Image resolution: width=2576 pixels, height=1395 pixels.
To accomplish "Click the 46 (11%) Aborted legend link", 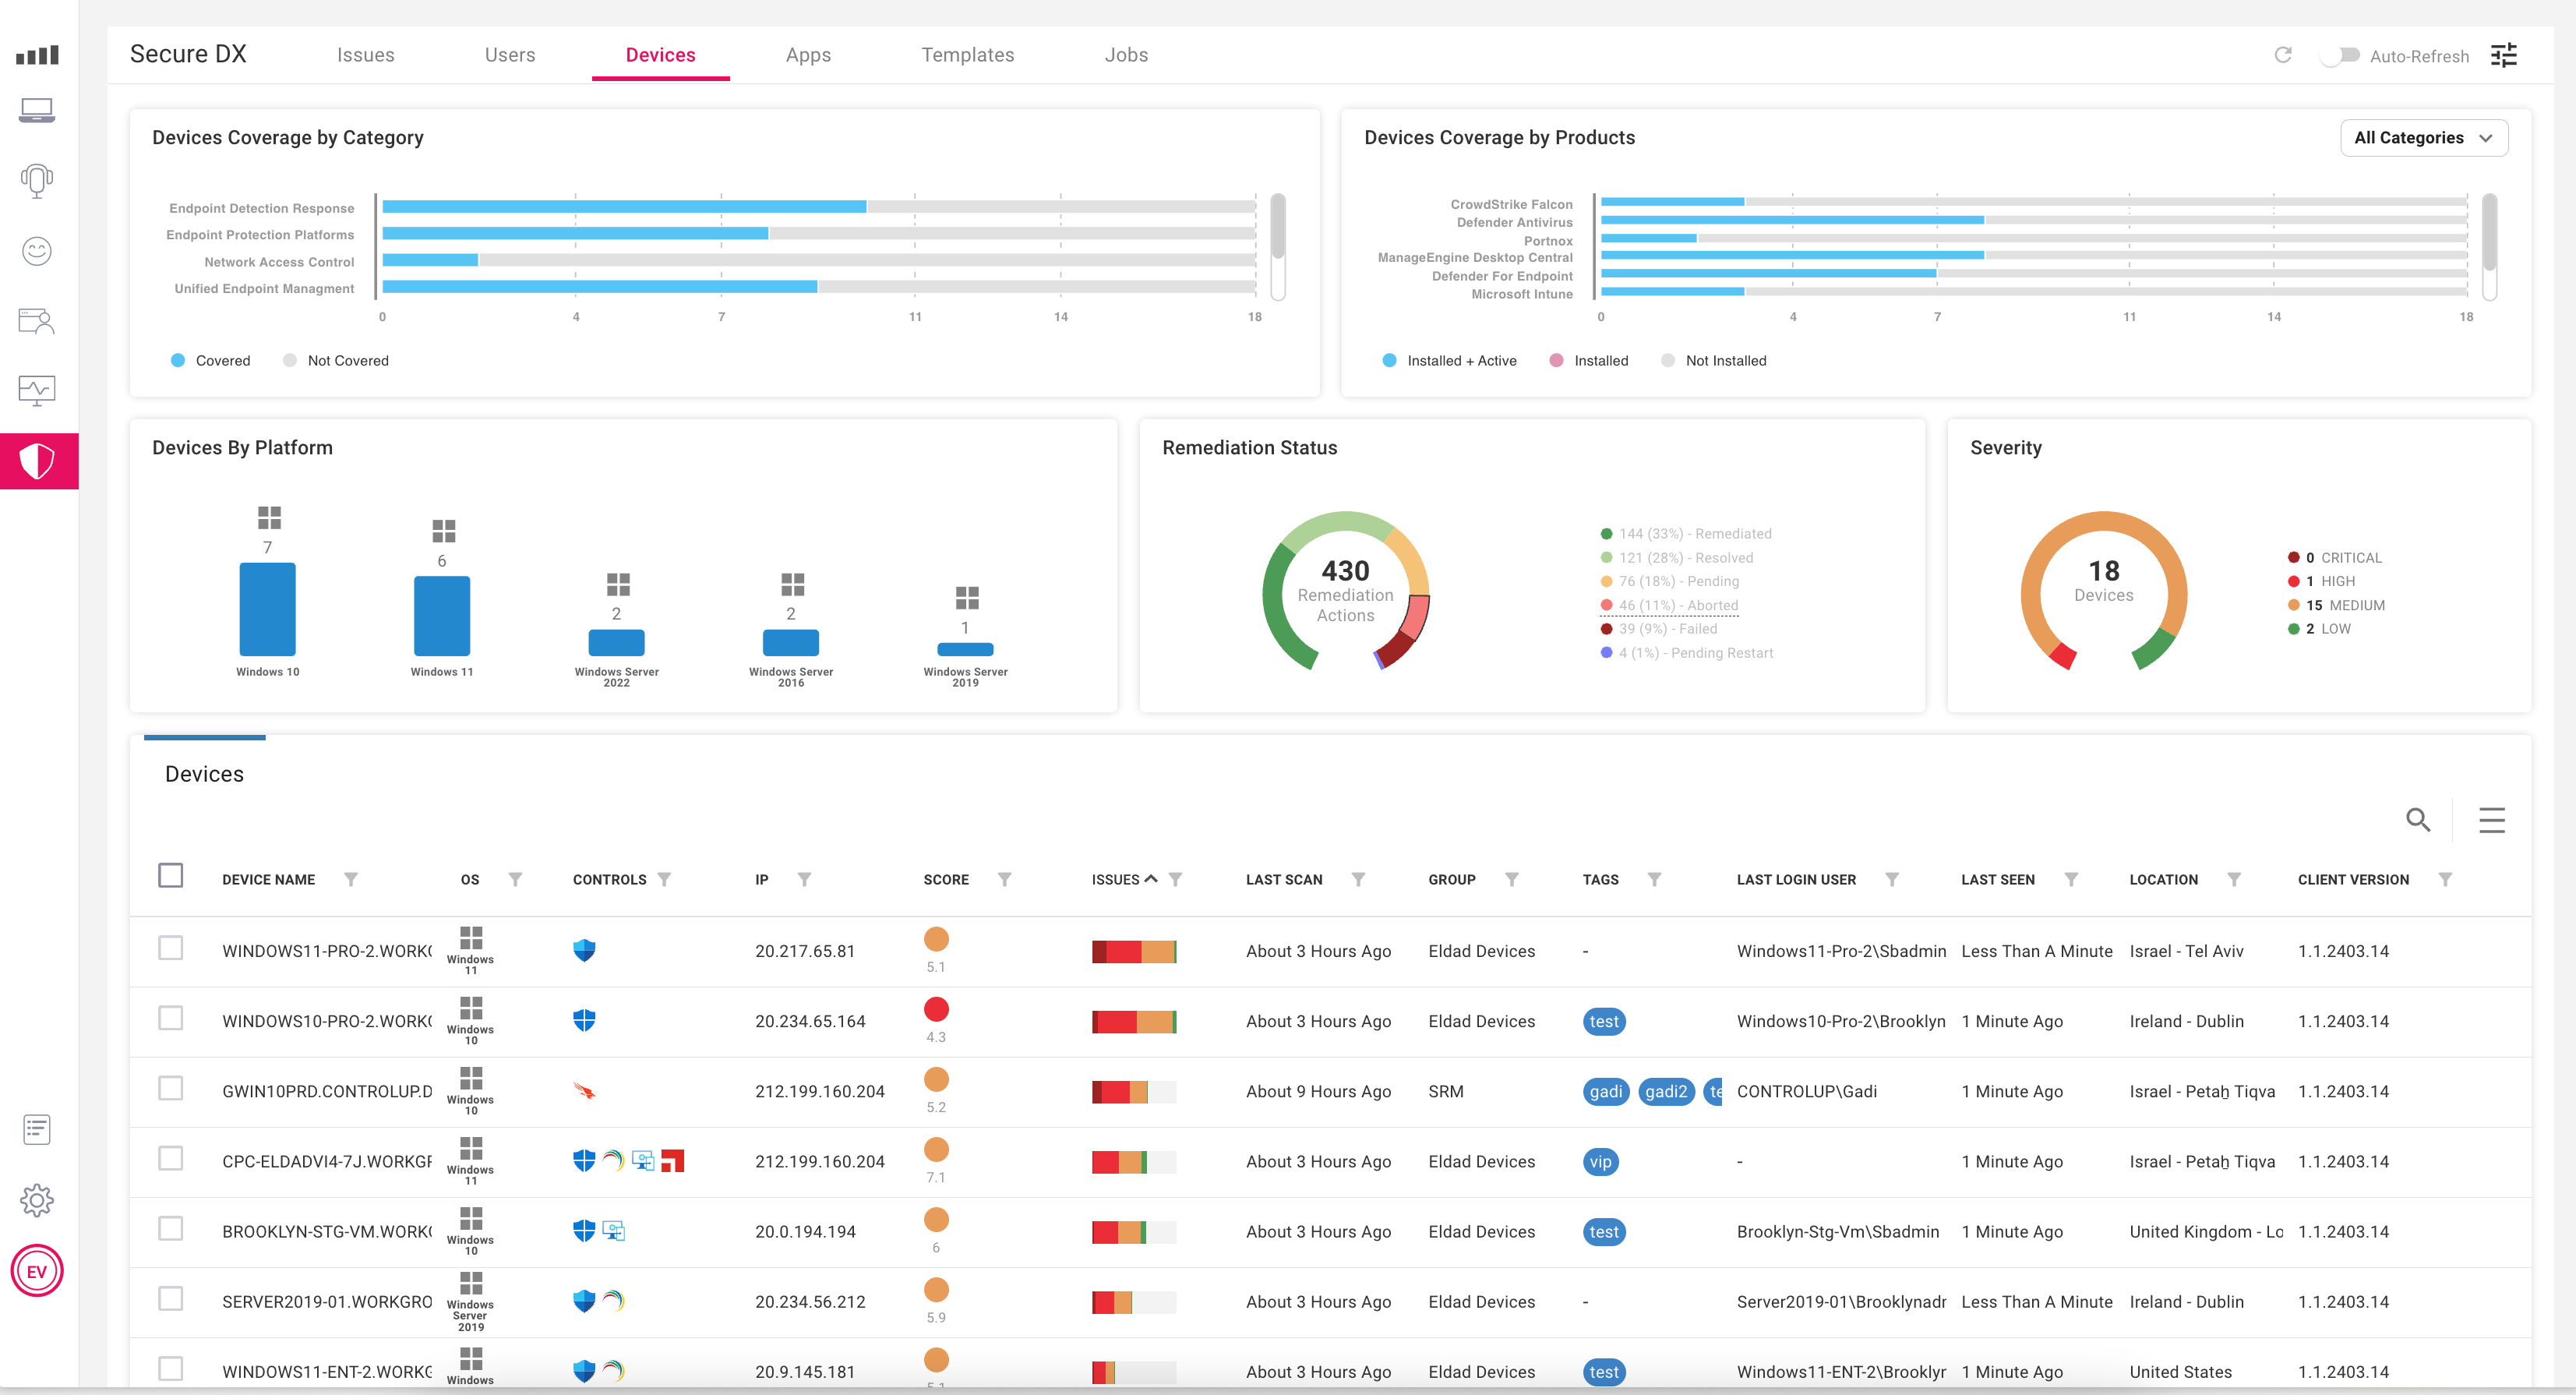I will (1678, 605).
